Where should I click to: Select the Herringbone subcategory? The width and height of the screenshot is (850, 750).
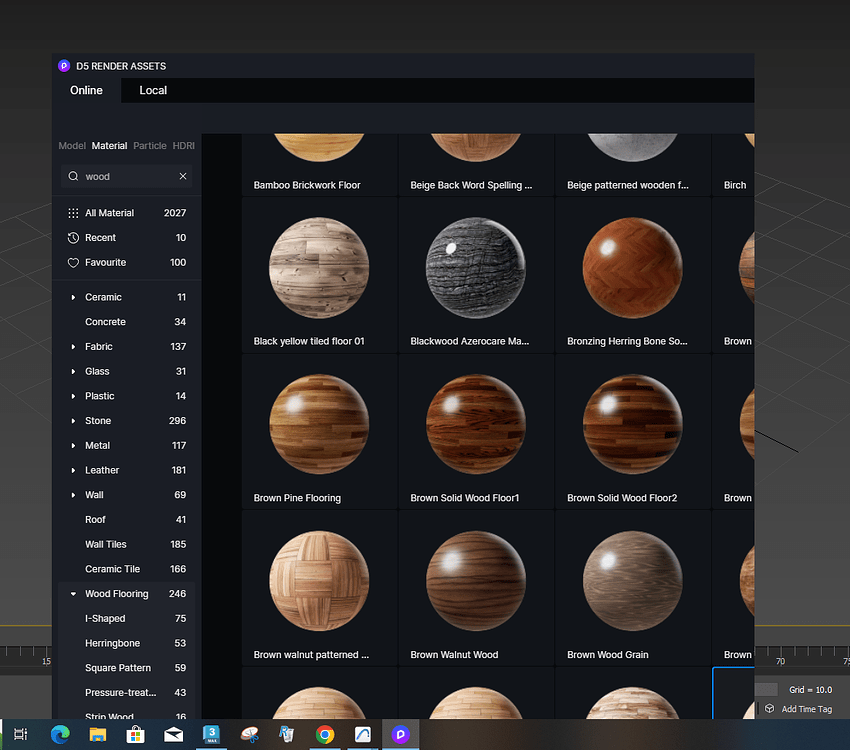[x=126, y=643]
